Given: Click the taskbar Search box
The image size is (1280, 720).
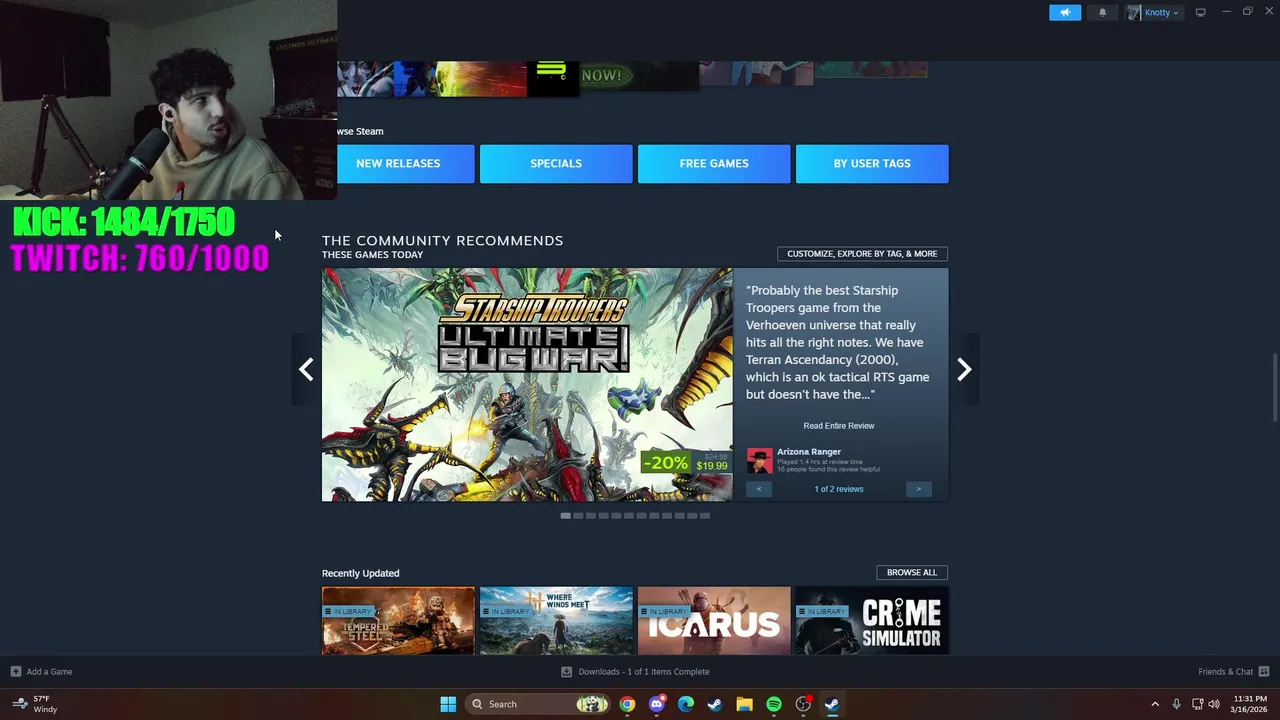Looking at the screenshot, I should click(x=539, y=704).
